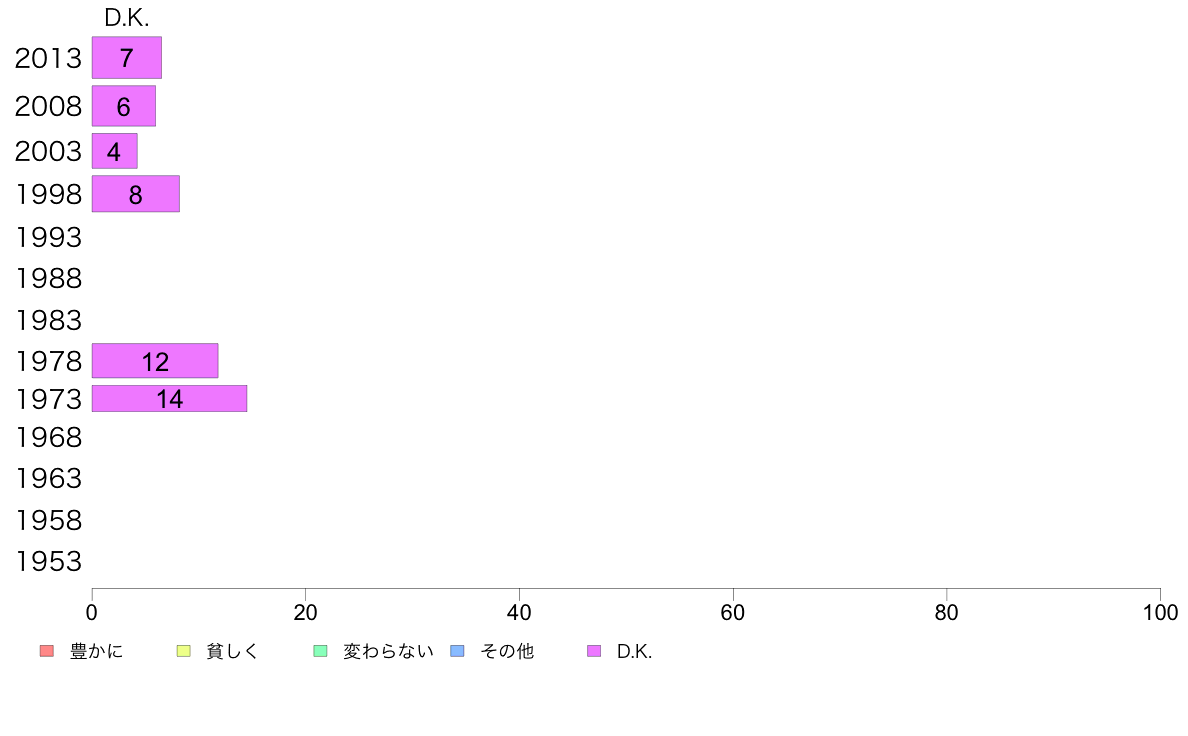Select the 2013 bar labeled 7

(x=127, y=58)
